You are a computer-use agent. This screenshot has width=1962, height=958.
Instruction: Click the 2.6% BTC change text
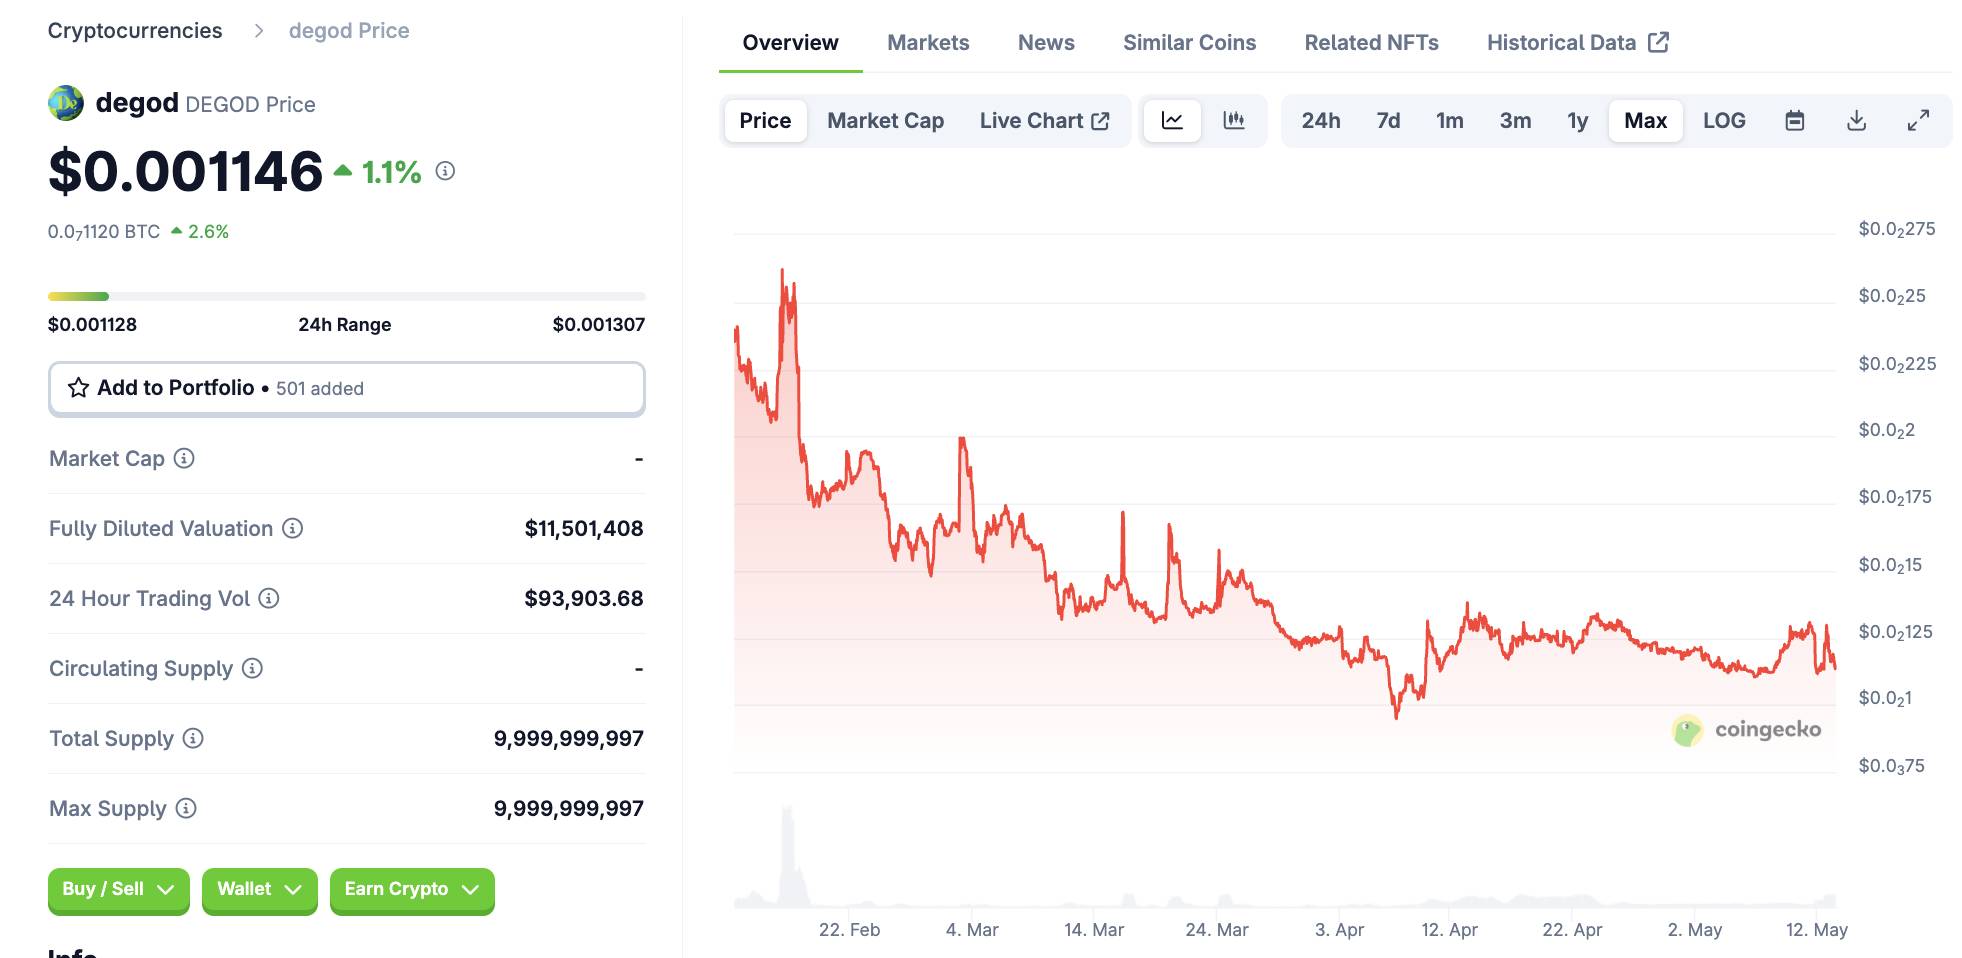[x=208, y=232]
